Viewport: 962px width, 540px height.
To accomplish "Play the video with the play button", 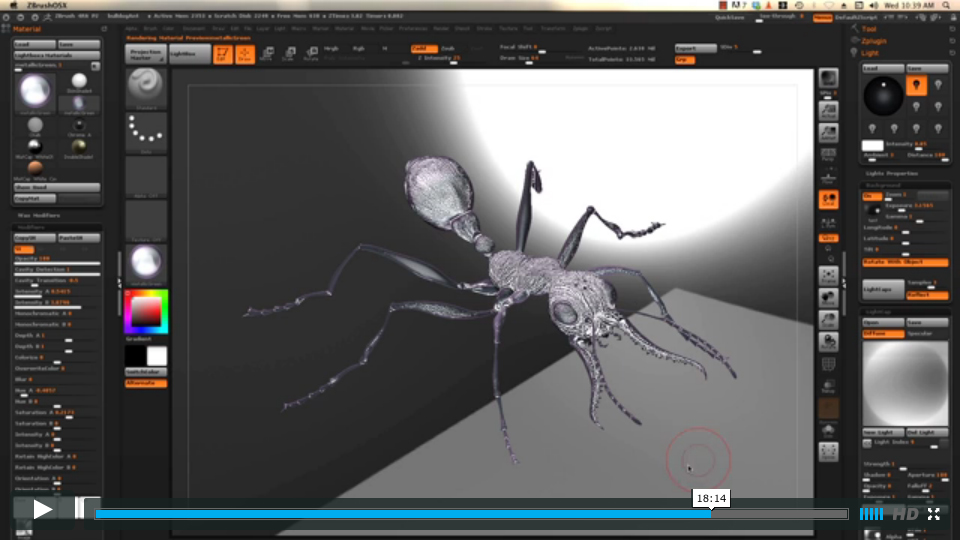I will (x=42, y=509).
